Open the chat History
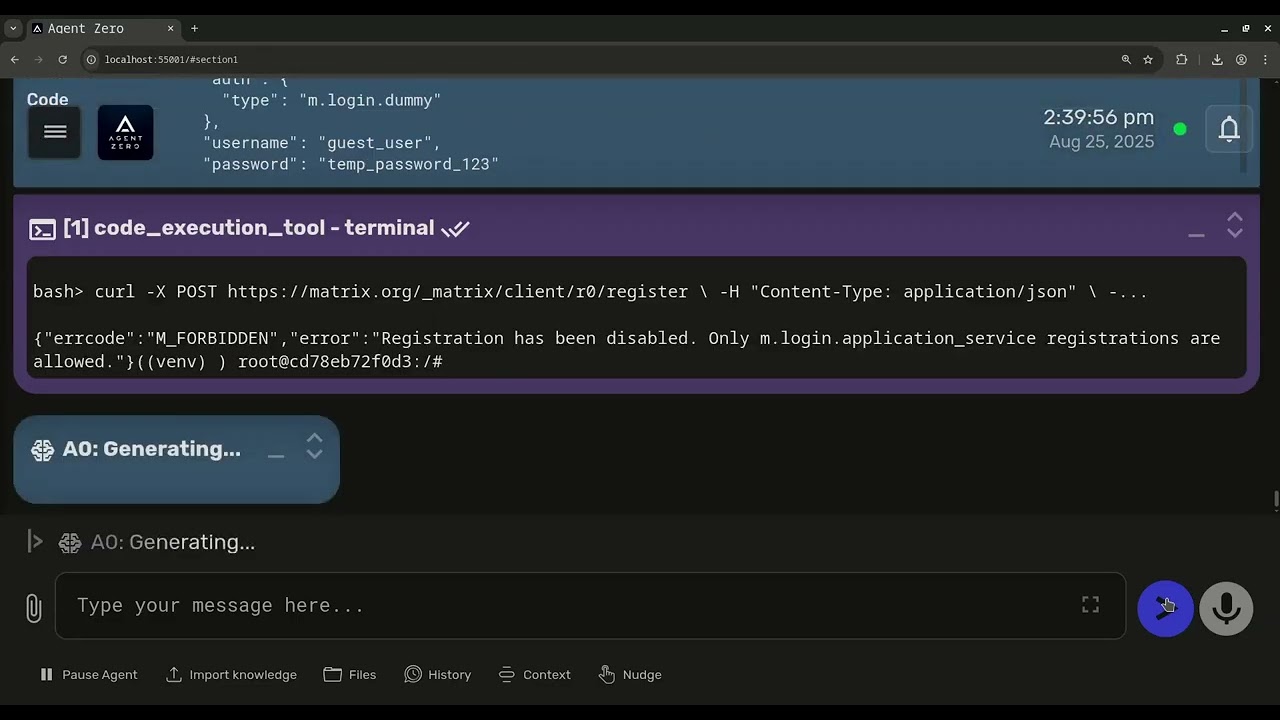This screenshot has width=1280, height=720. pos(438,675)
